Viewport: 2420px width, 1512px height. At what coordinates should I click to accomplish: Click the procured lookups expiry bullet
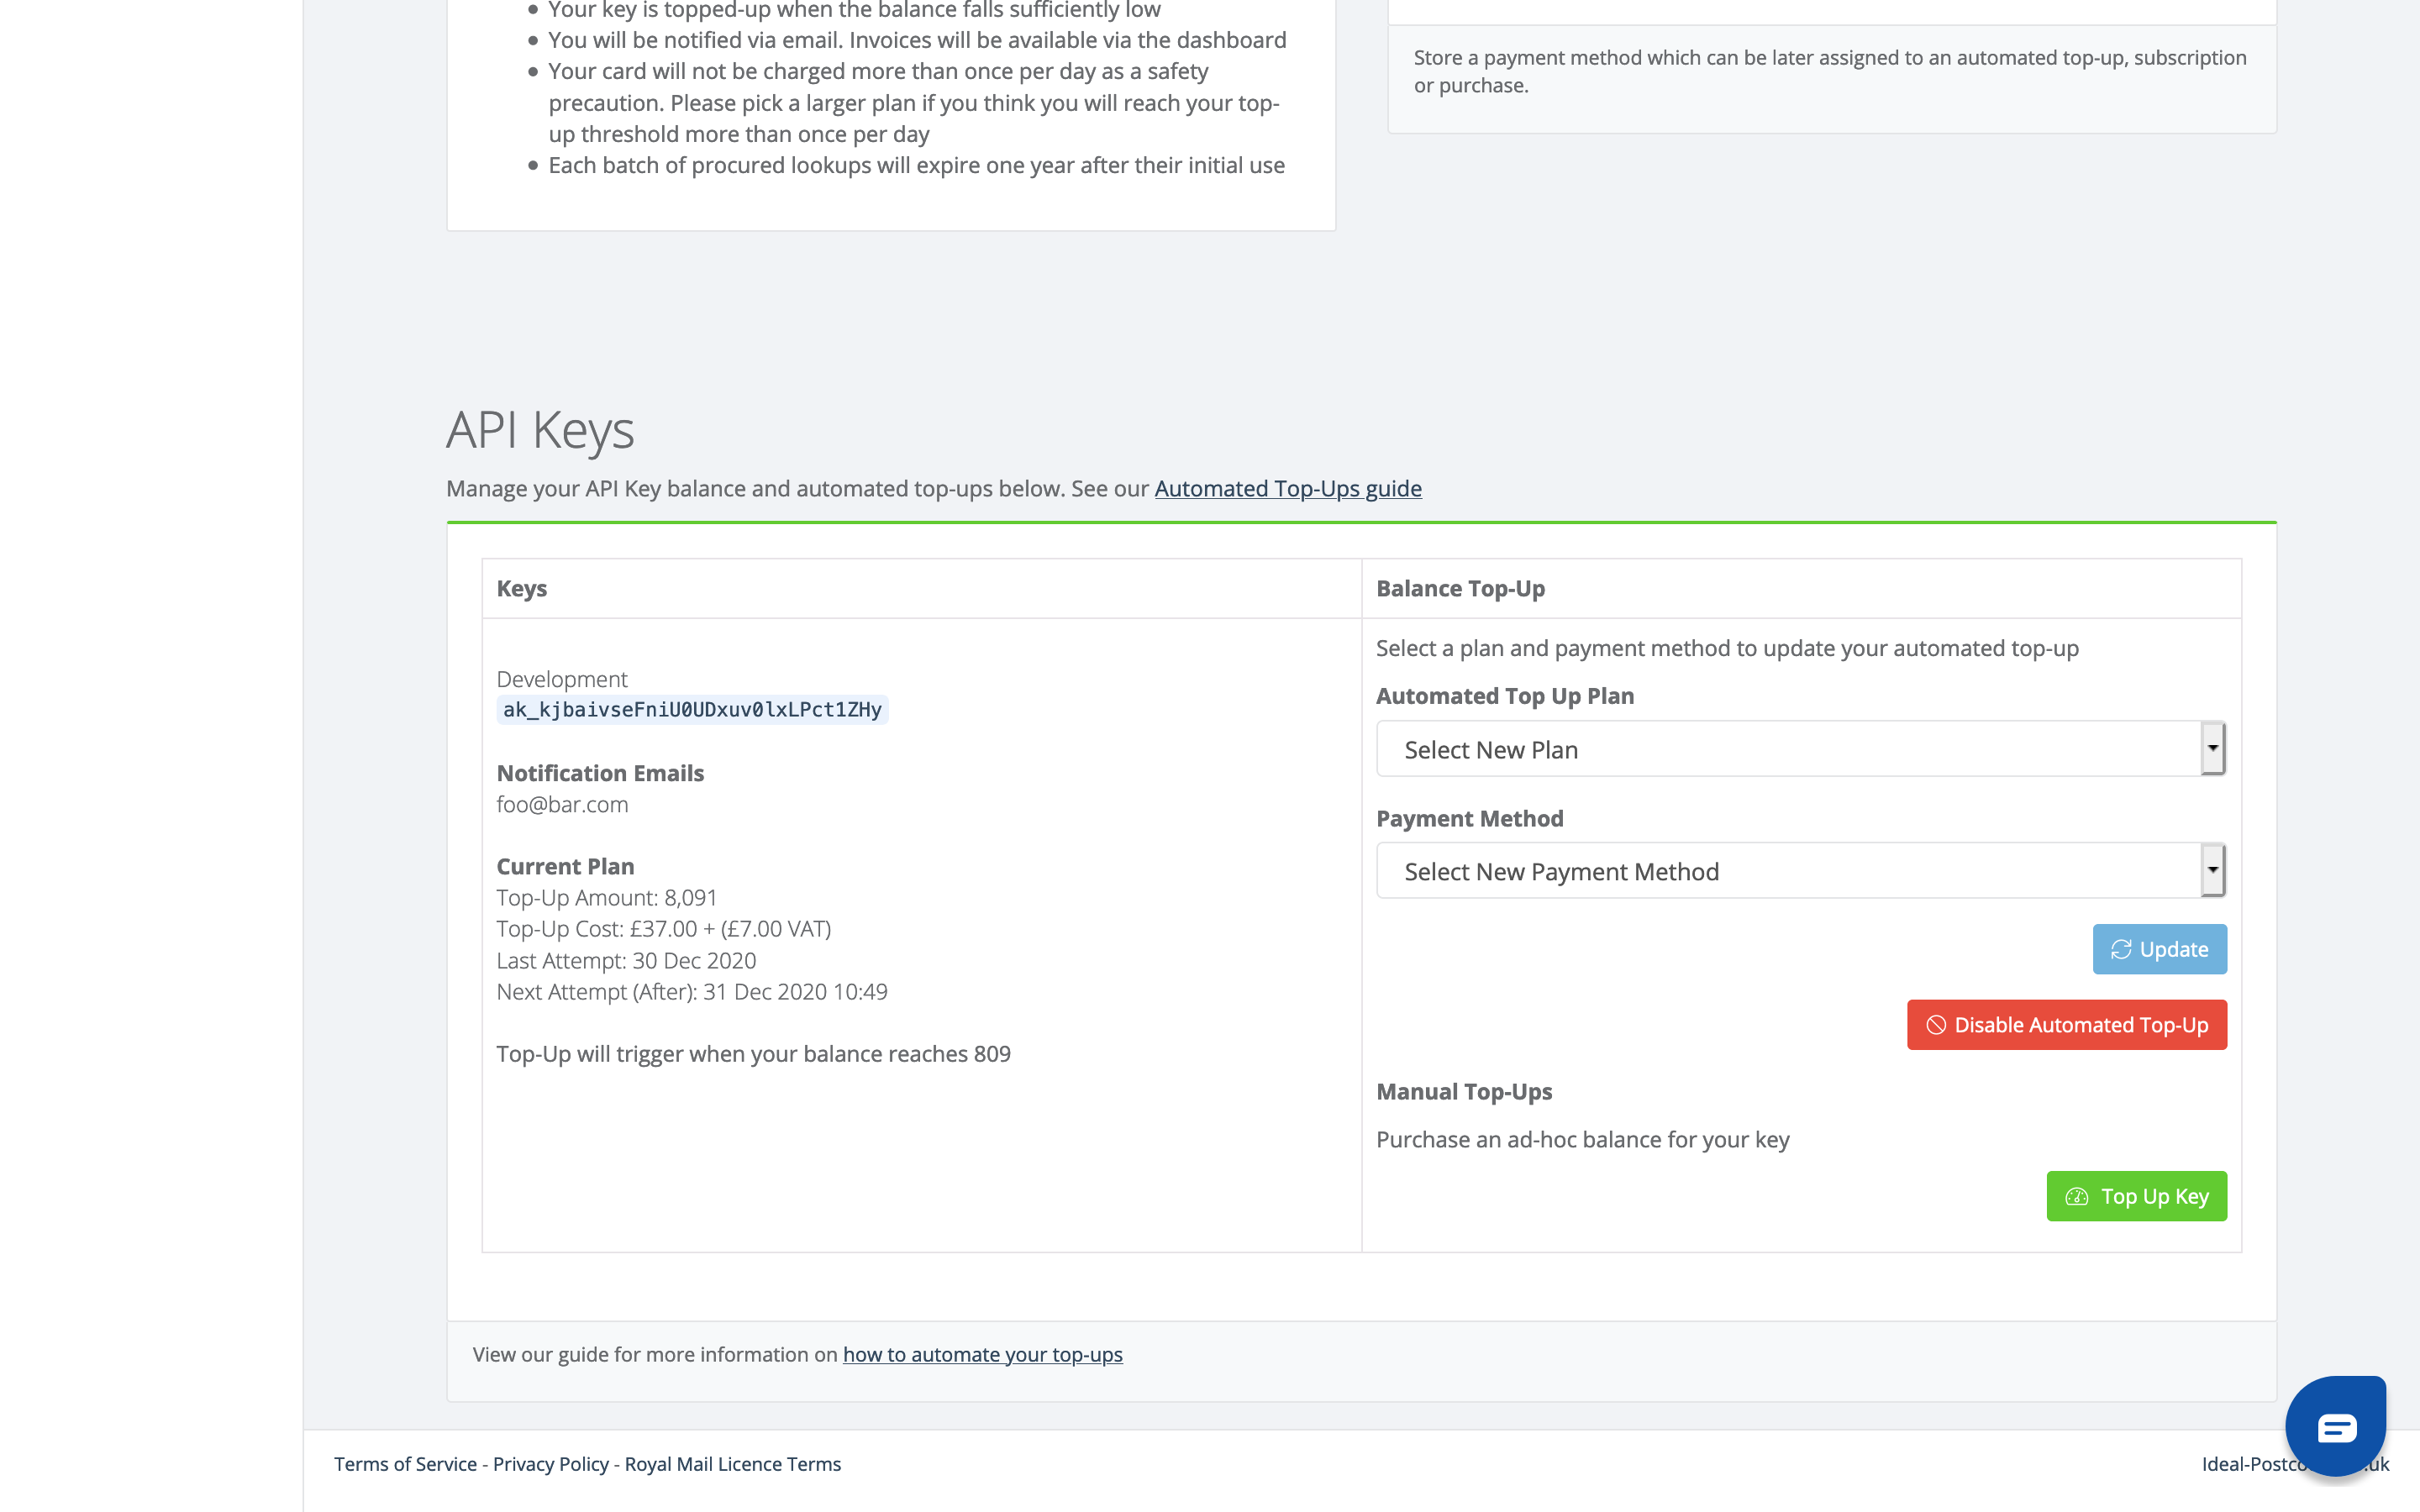pyautogui.click(x=916, y=165)
